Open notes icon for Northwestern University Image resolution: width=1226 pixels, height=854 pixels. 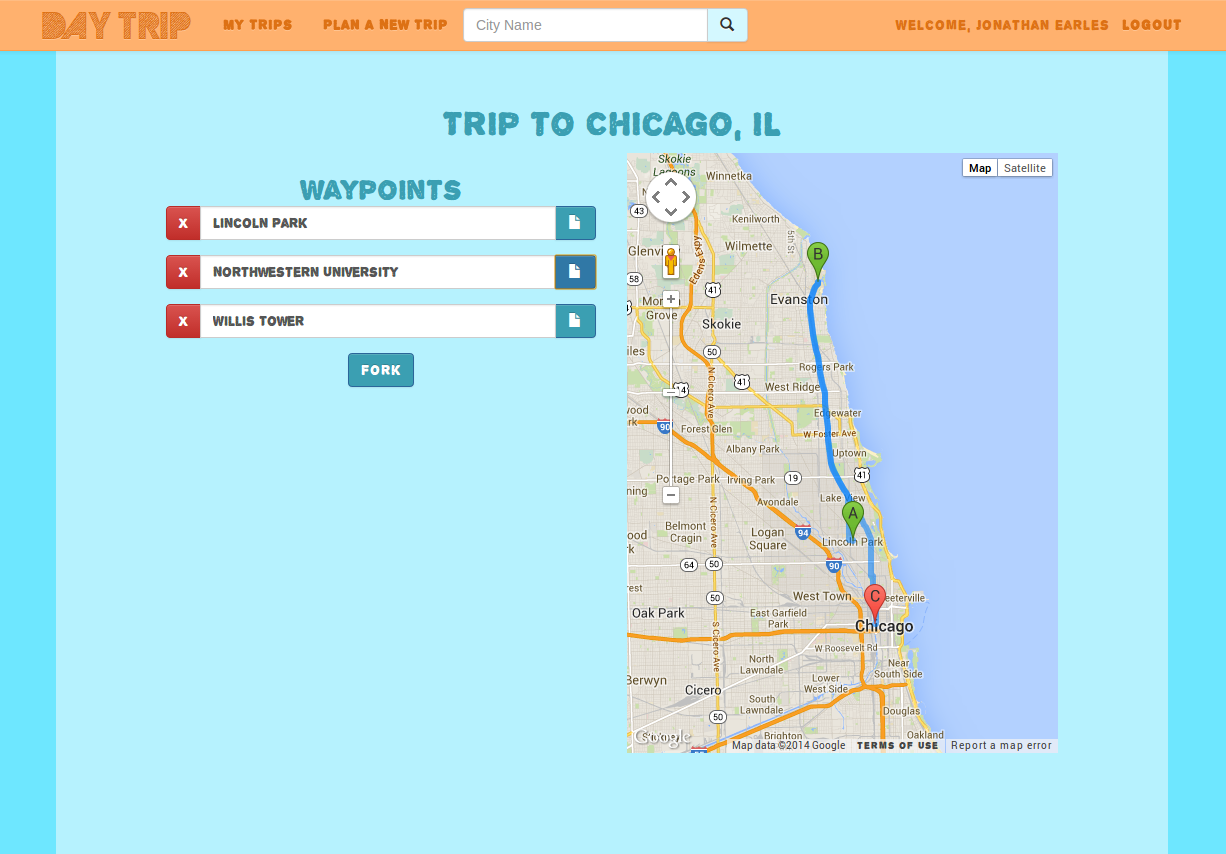[x=575, y=272]
